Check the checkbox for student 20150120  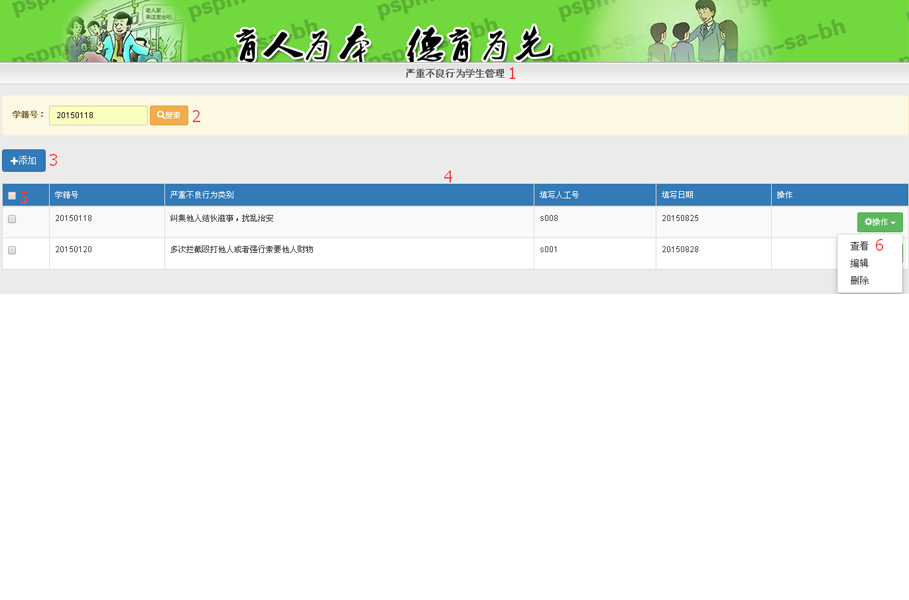pos(12,250)
